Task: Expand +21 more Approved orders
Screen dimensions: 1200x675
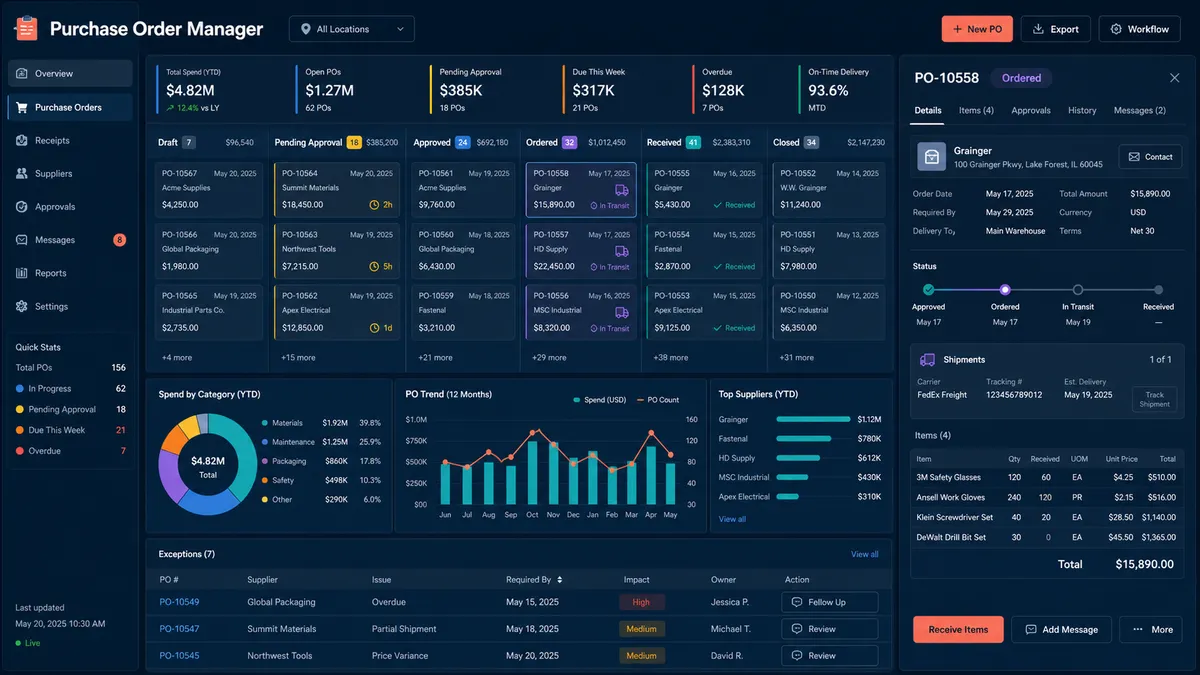Action: pyautogui.click(x=435, y=357)
